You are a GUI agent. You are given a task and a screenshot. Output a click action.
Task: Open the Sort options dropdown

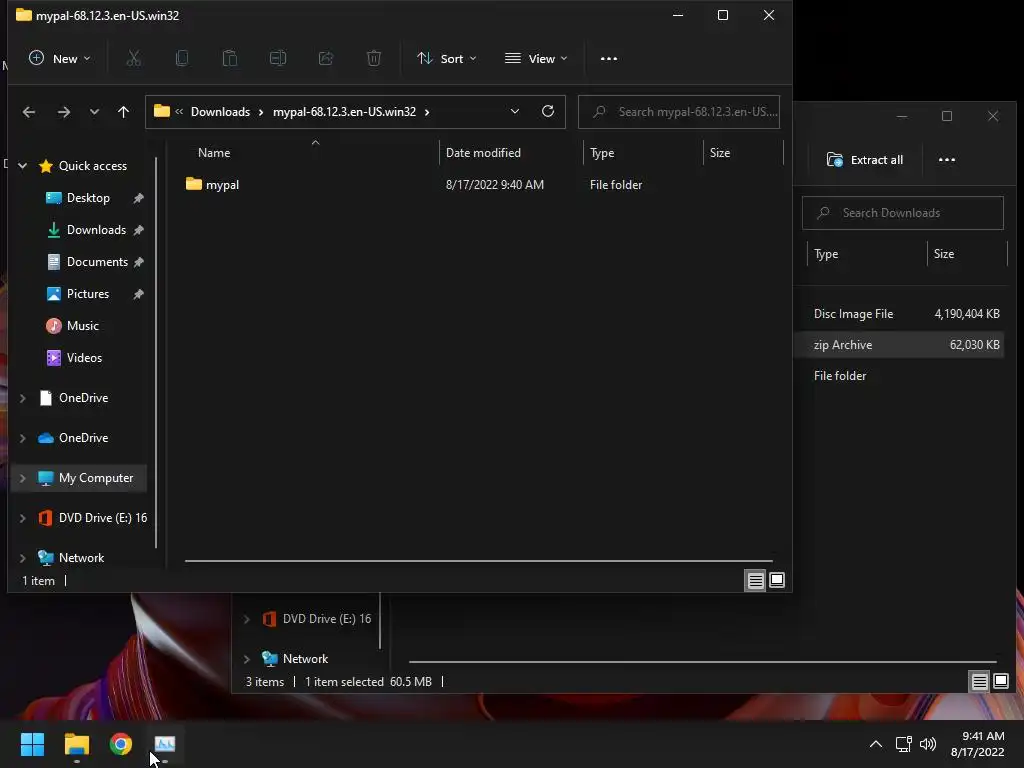[447, 59]
